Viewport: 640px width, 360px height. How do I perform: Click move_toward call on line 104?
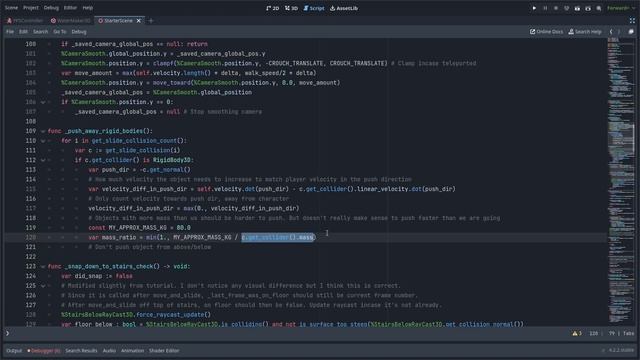pos(171,82)
